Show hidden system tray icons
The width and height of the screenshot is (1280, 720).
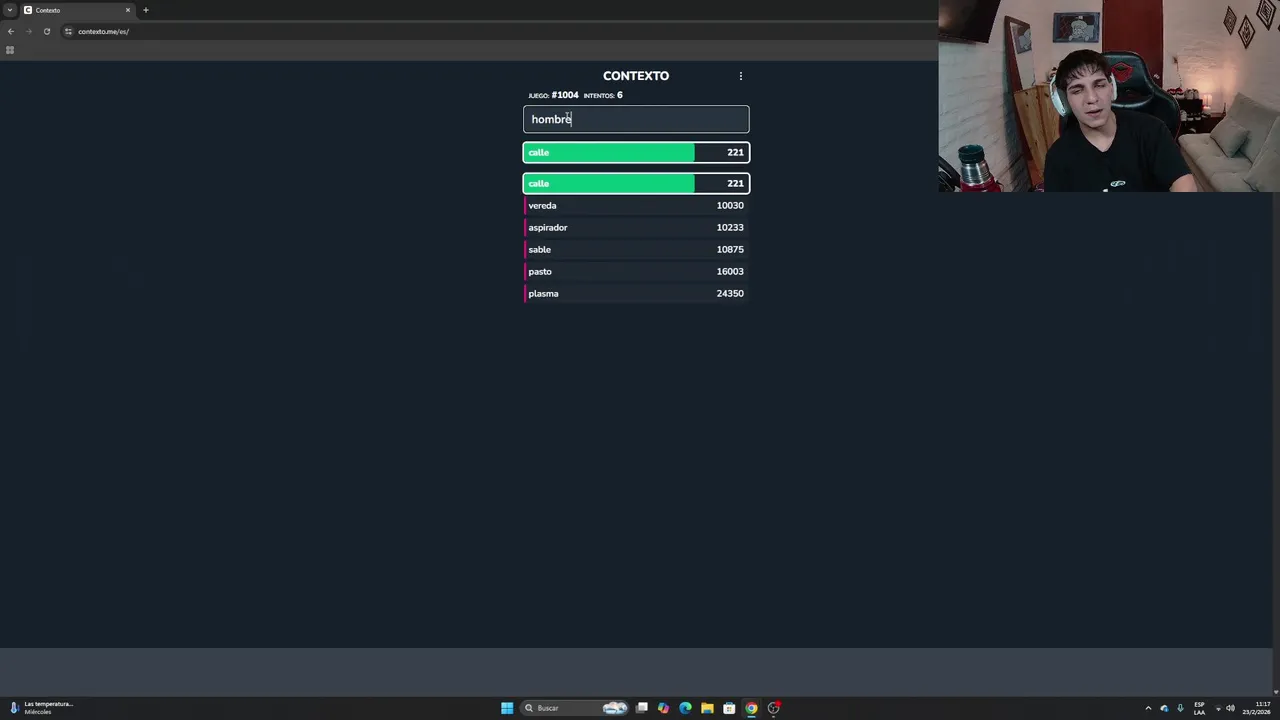1148,708
